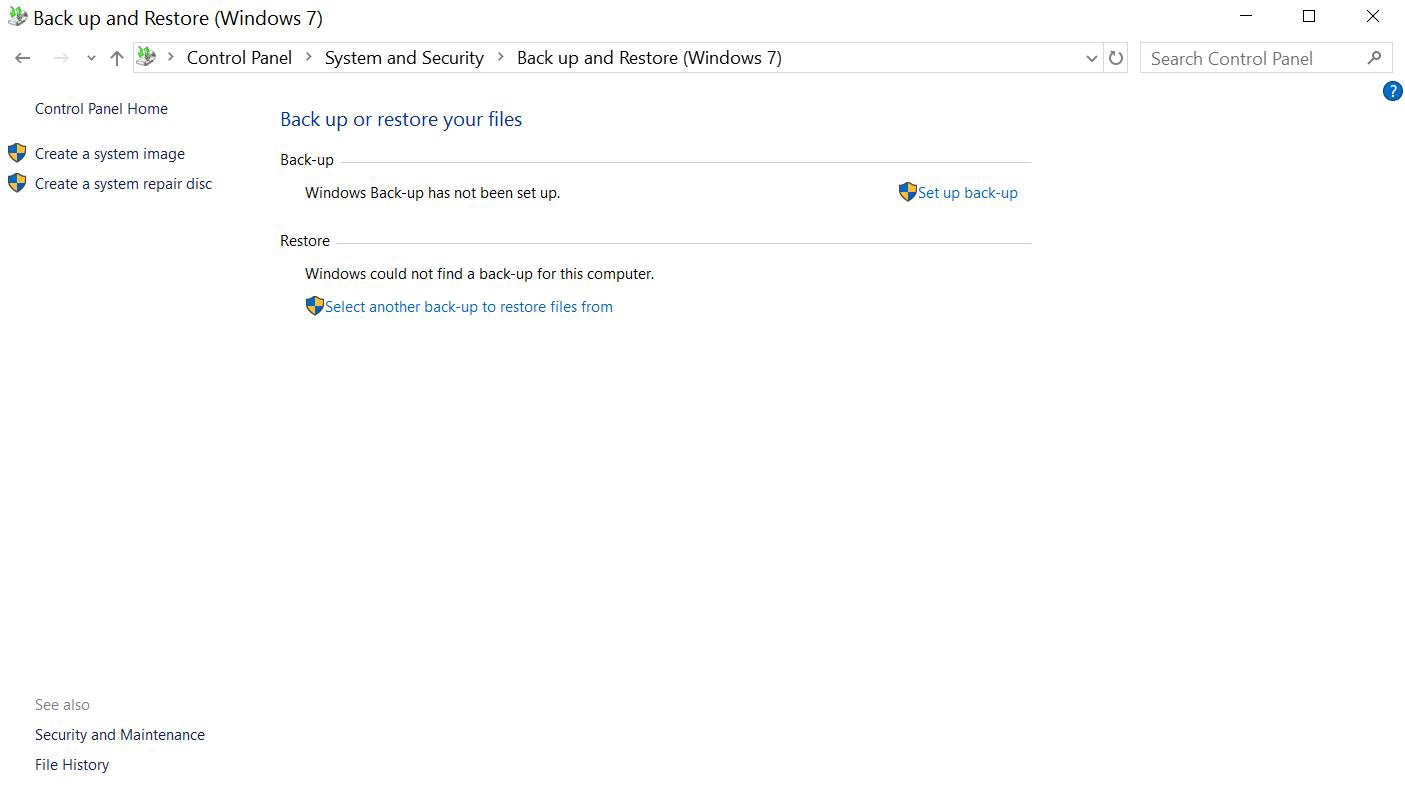The image size is (1405, 795).
Task: Go to System and Security breadcrumb
Action: [x=404, y=58]
